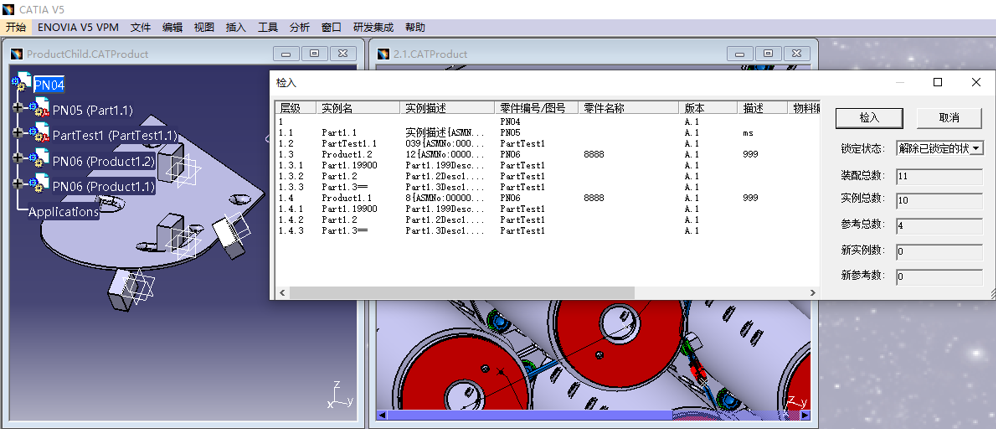
Task: Open the 视图 menu
Action: 204,27
